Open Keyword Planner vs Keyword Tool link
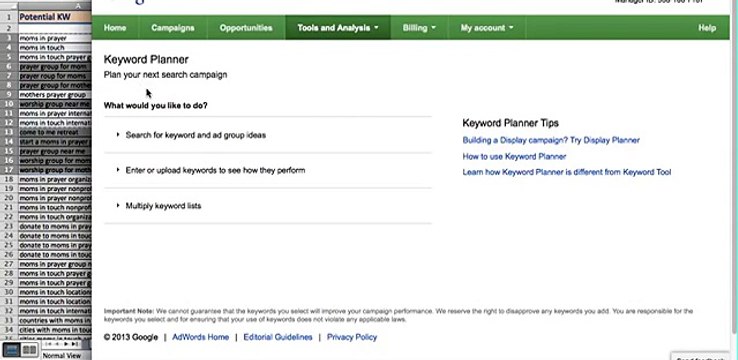The height and width of the screenshot is (360, 738). click(x=567, y=172)
